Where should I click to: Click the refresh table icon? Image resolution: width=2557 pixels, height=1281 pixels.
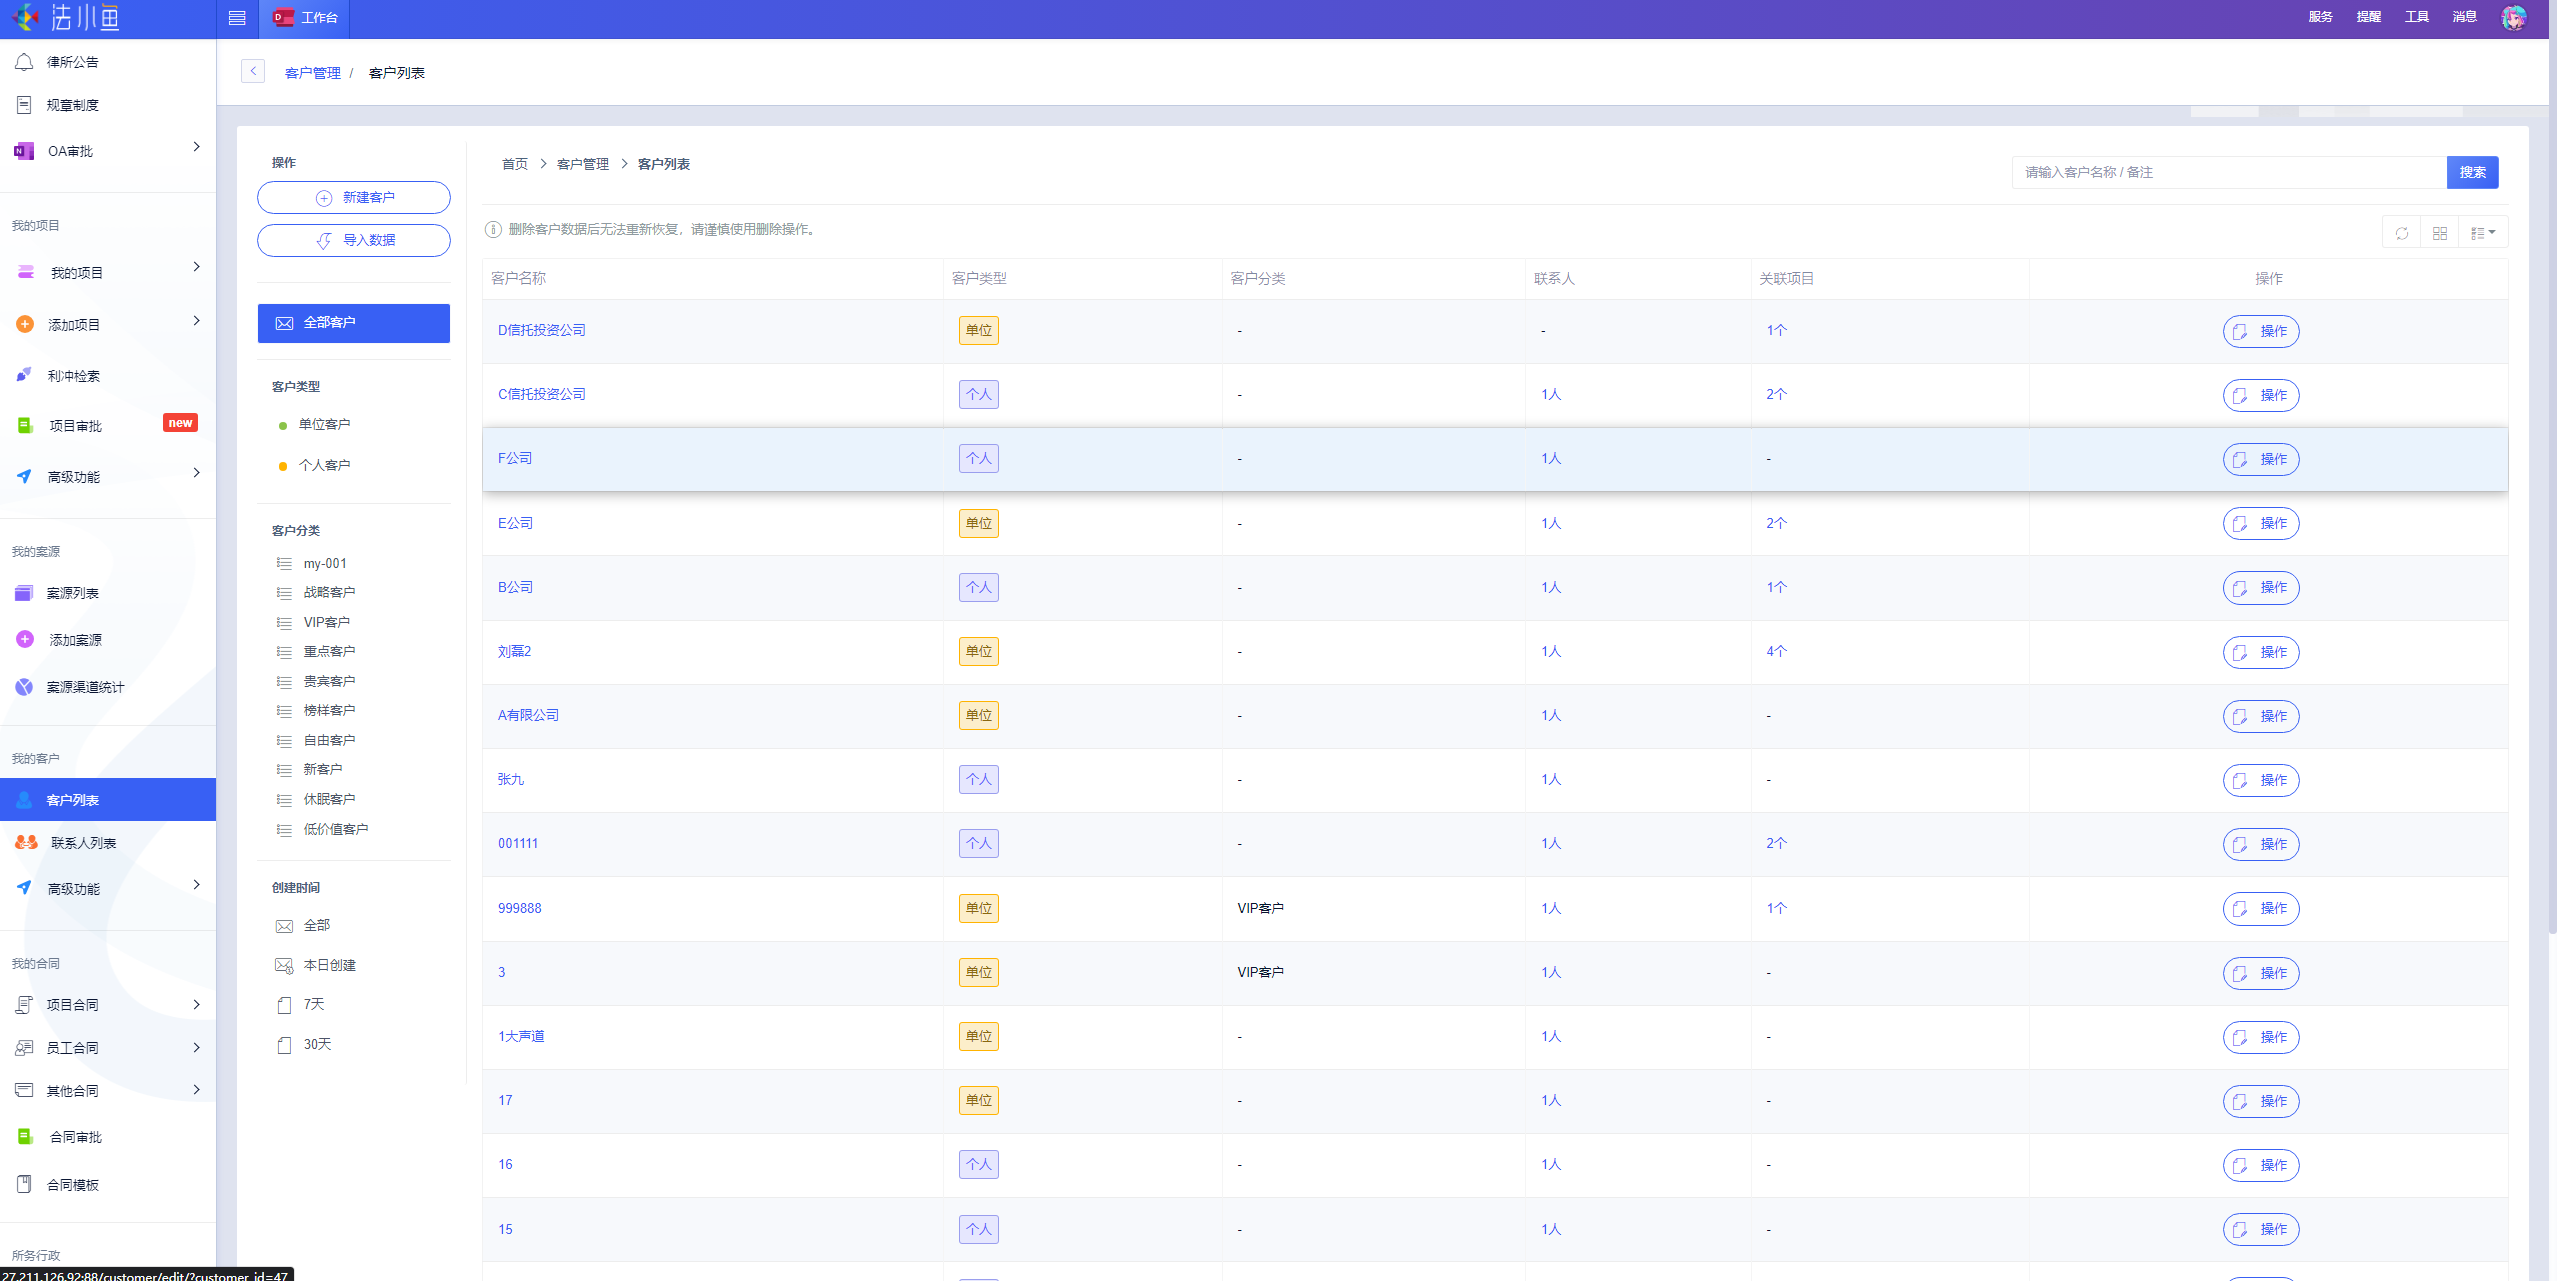[x=2401, y=233]
